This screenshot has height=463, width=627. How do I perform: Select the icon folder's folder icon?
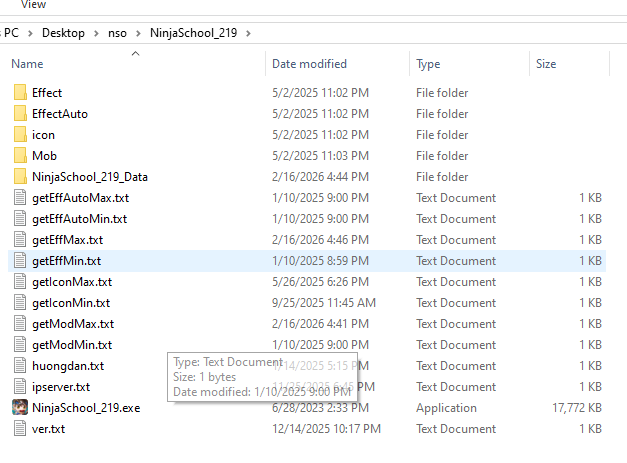20,135
